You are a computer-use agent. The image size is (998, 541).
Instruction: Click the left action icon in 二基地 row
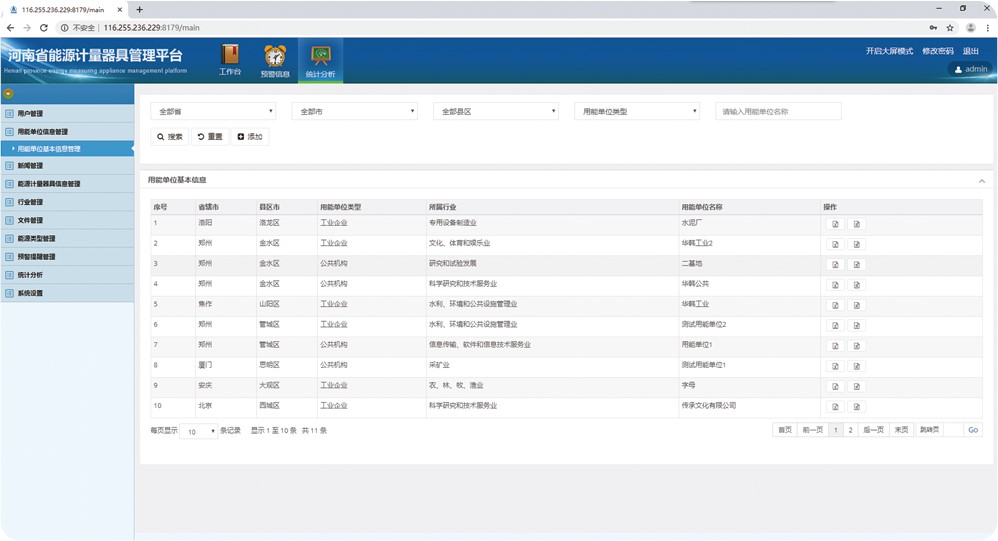pyautogui.click(x=835, y=265)
